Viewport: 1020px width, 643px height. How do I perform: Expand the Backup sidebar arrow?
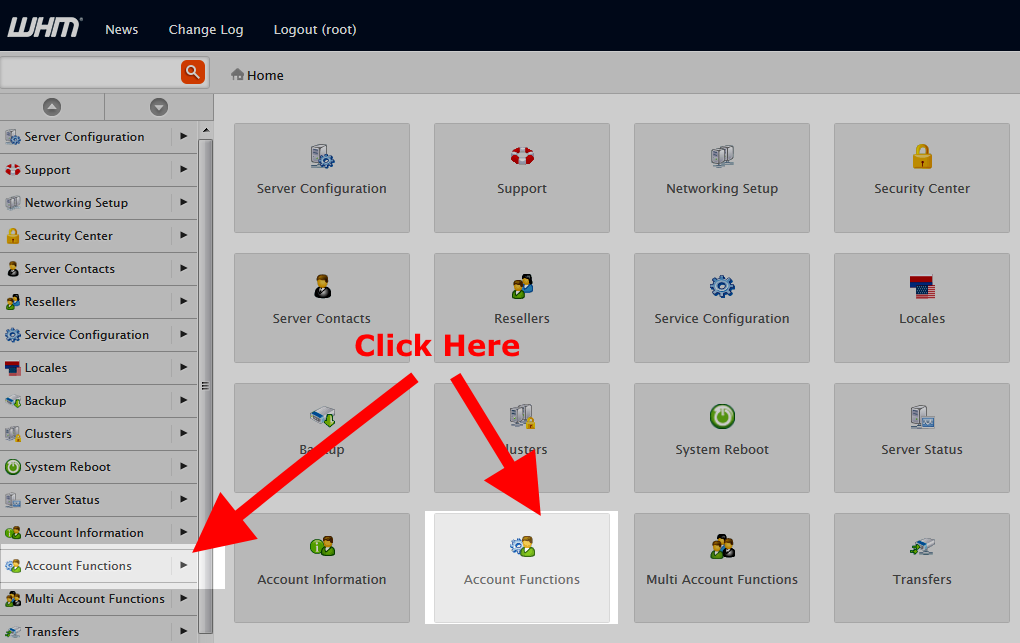coord(183,401)
